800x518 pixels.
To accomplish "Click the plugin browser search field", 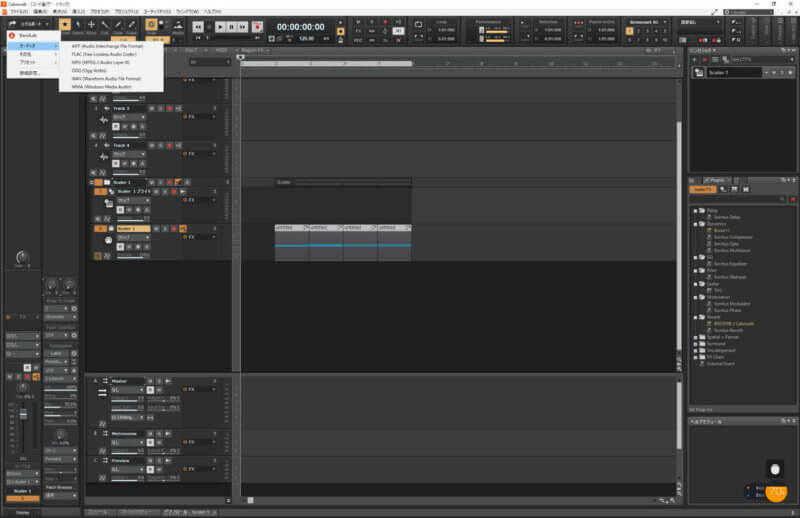I will point(737,199).
